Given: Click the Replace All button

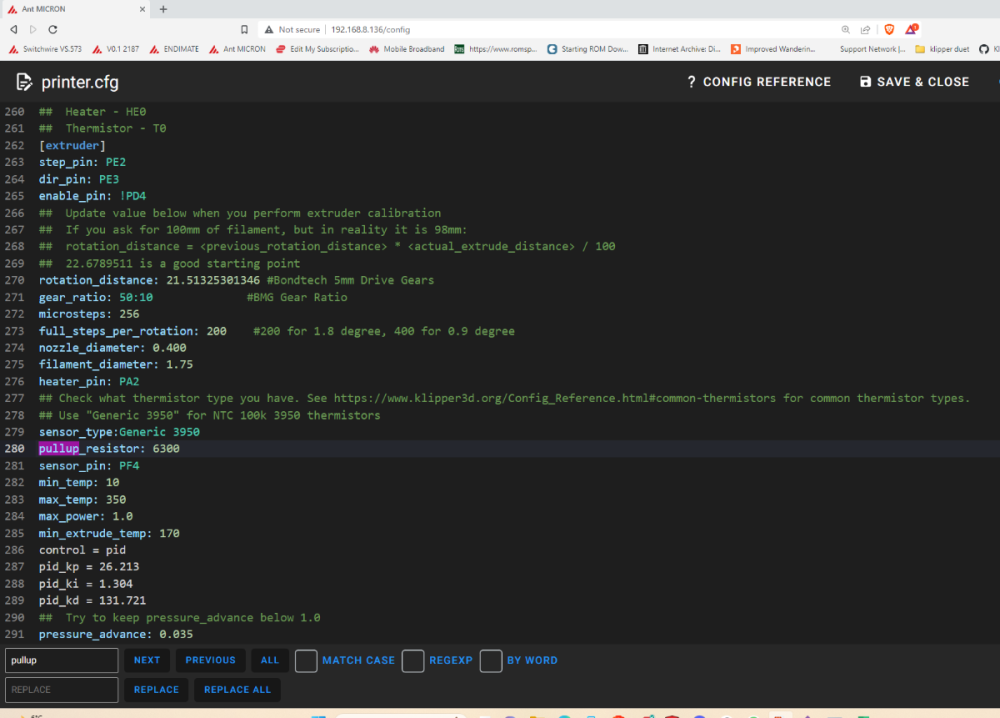Looking at the screenshot, I should tap(237, 690).
